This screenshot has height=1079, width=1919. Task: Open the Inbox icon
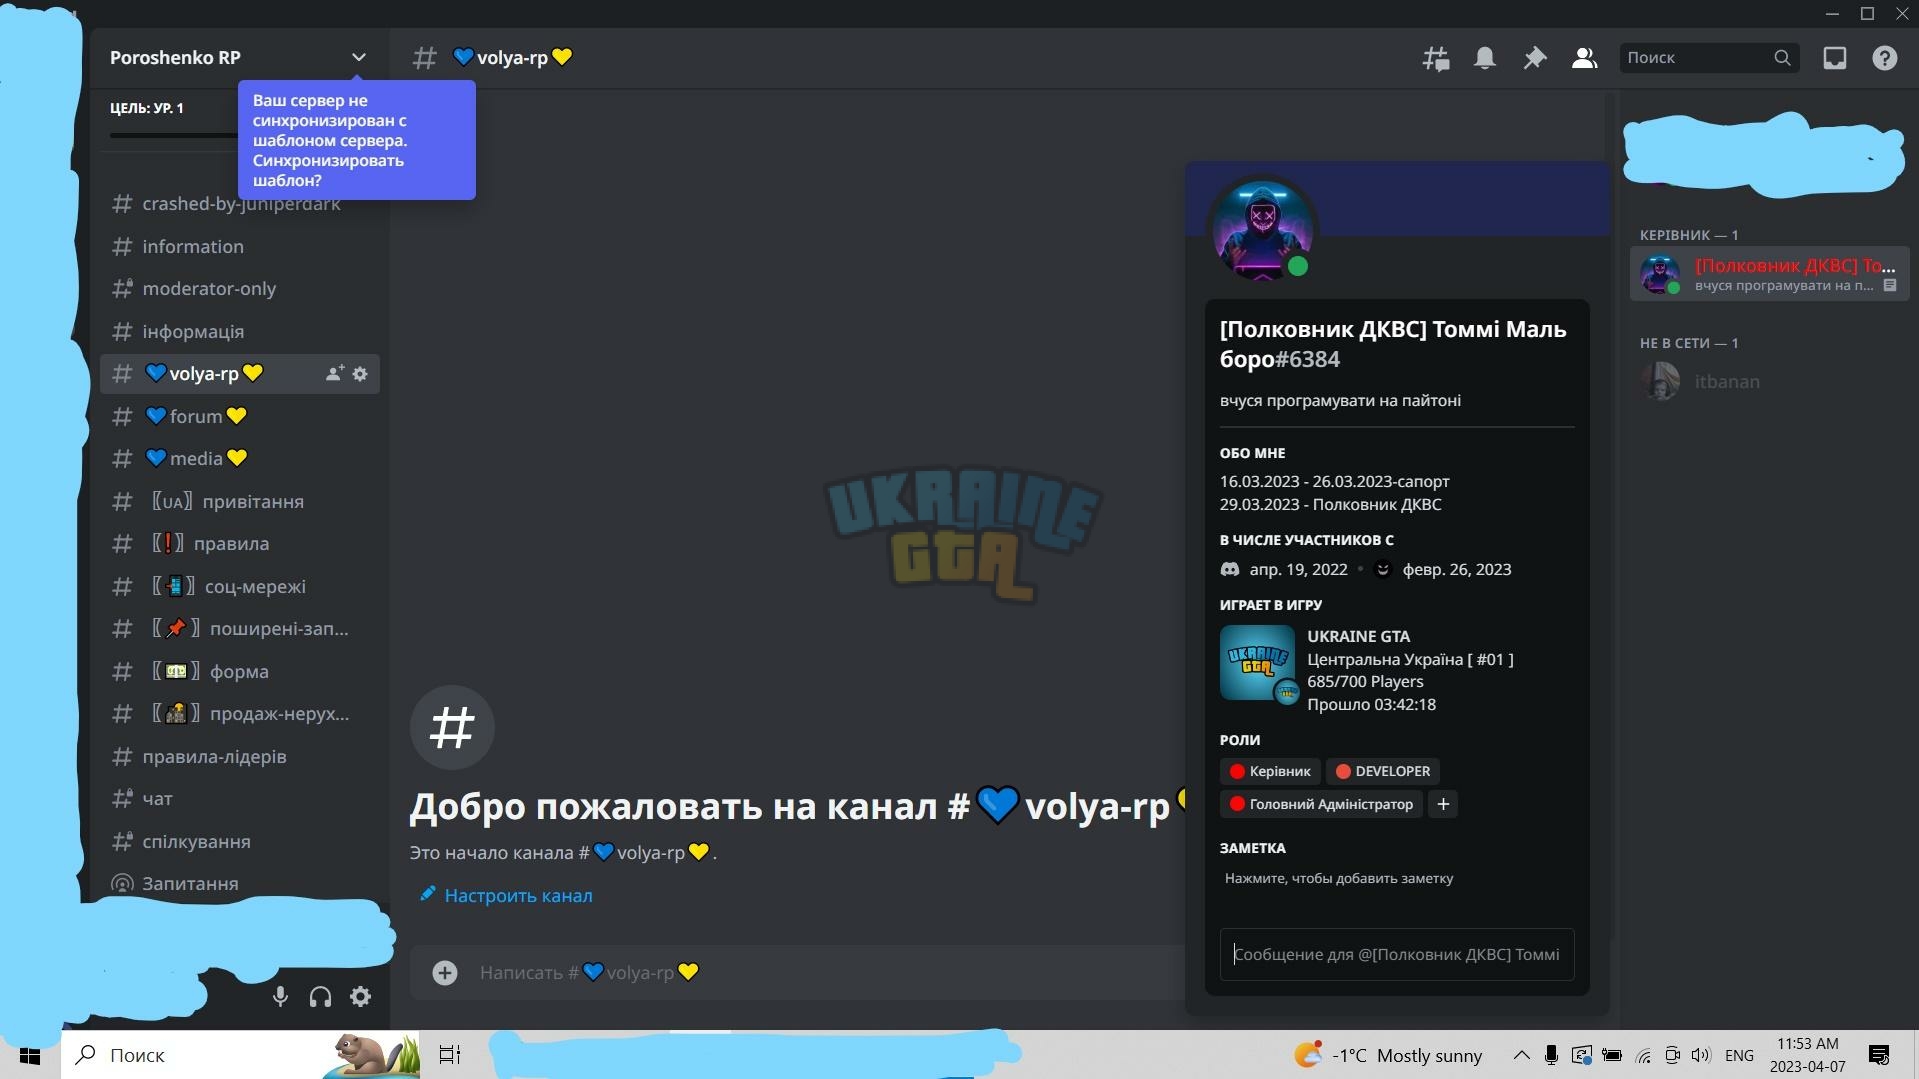coord(1835,58)
